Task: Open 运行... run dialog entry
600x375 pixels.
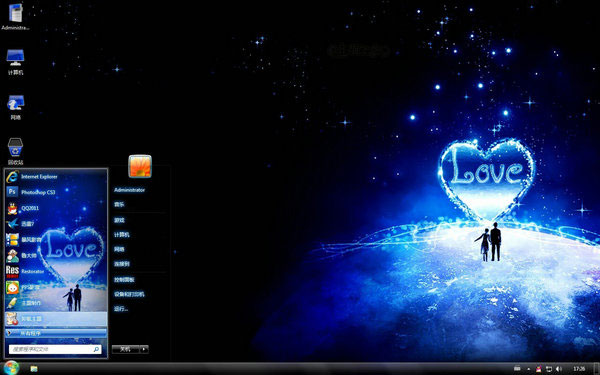Action: tap(121, 309)
